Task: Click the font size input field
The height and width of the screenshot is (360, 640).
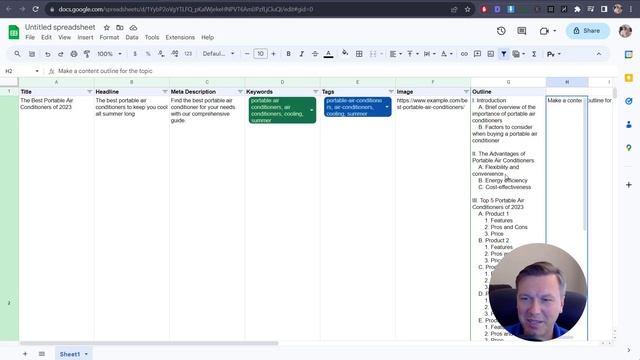Action: [260, 54]
